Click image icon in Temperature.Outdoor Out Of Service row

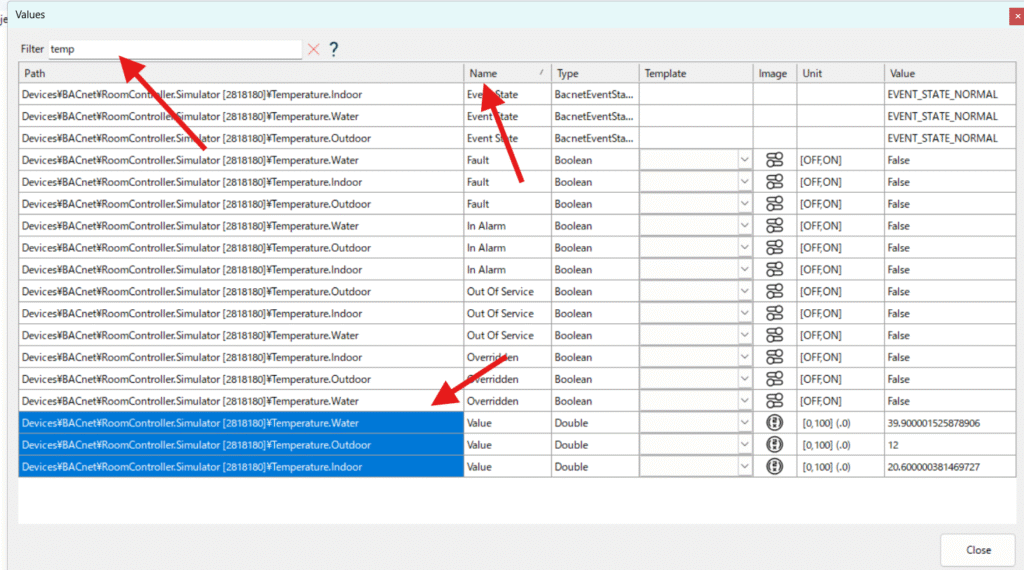point(774,291)
